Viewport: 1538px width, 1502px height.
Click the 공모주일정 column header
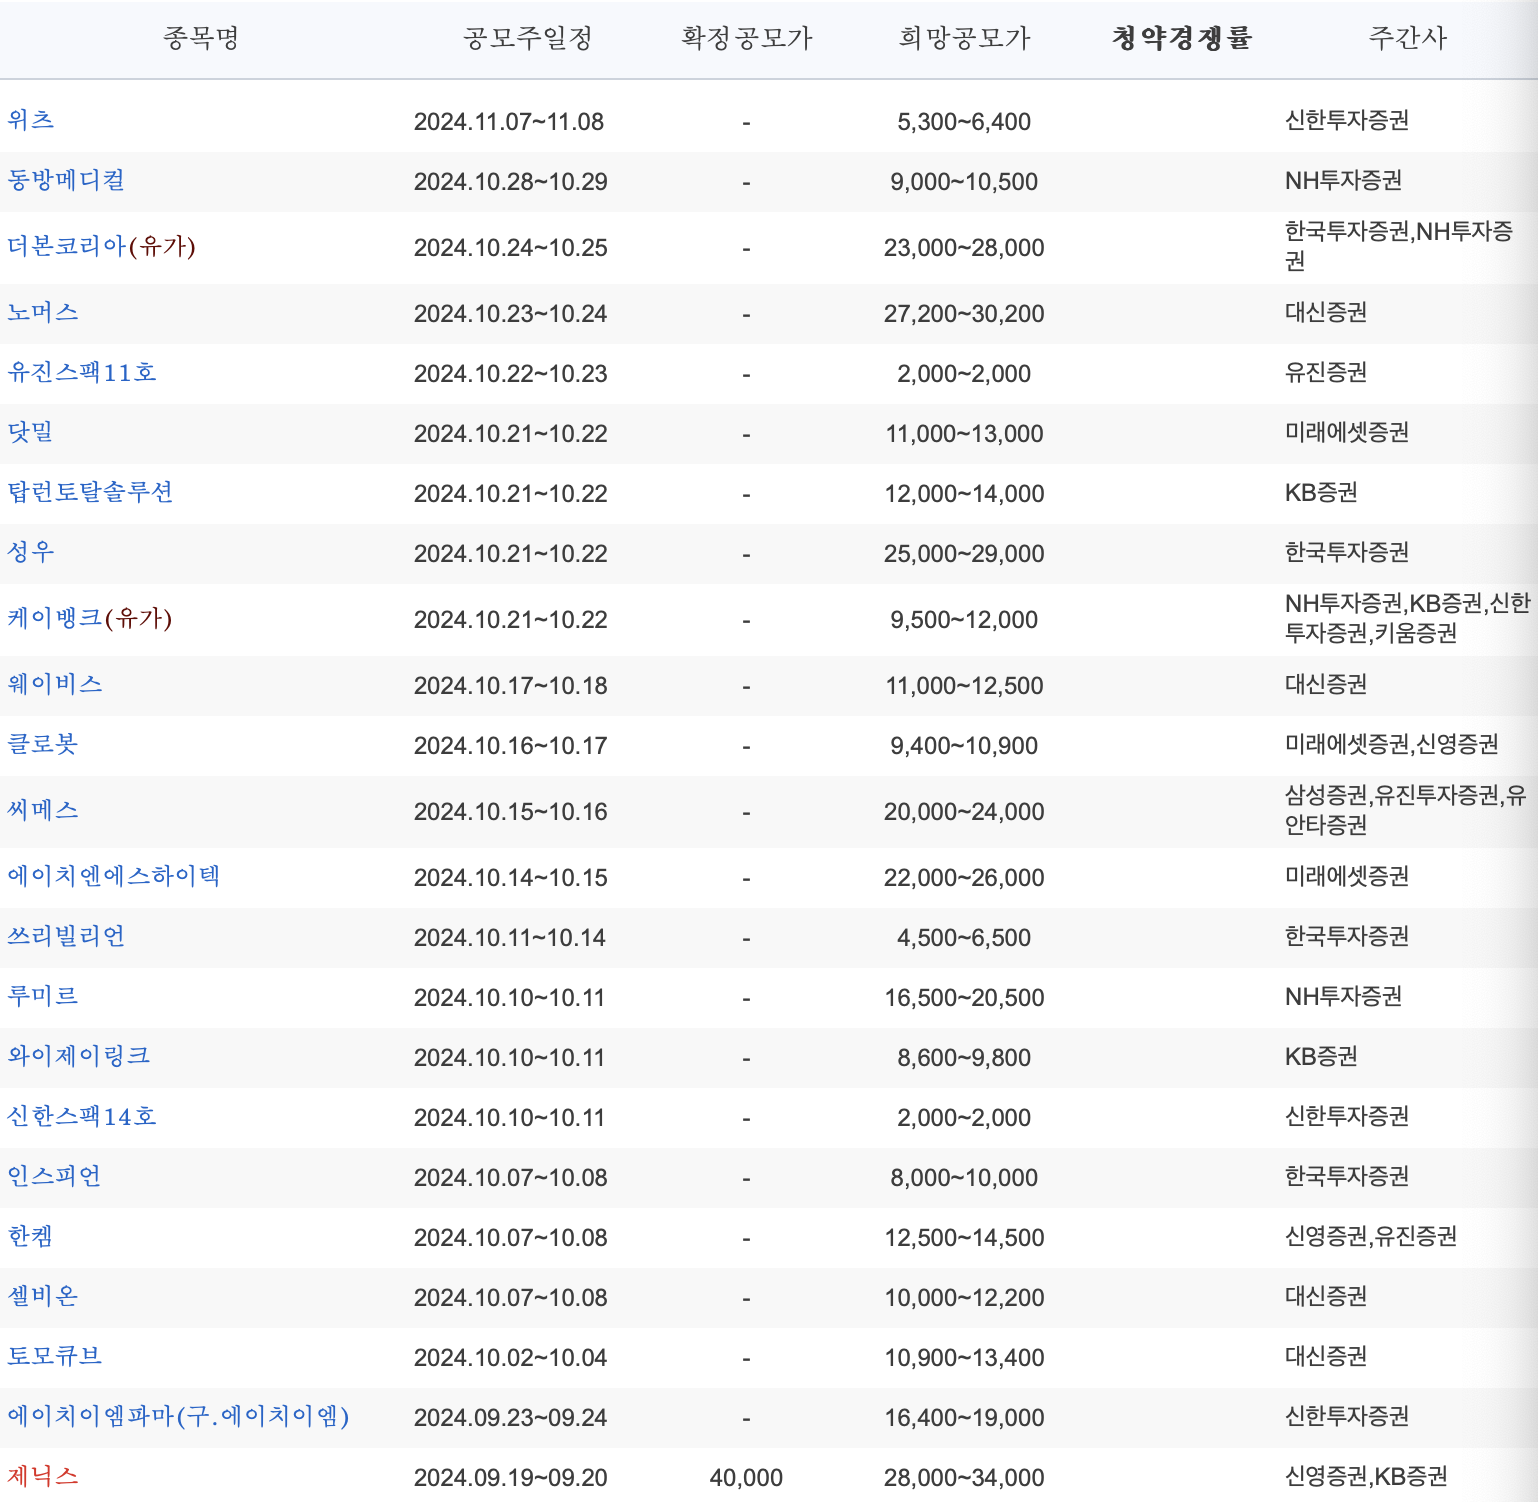click(x=528, y=38)
